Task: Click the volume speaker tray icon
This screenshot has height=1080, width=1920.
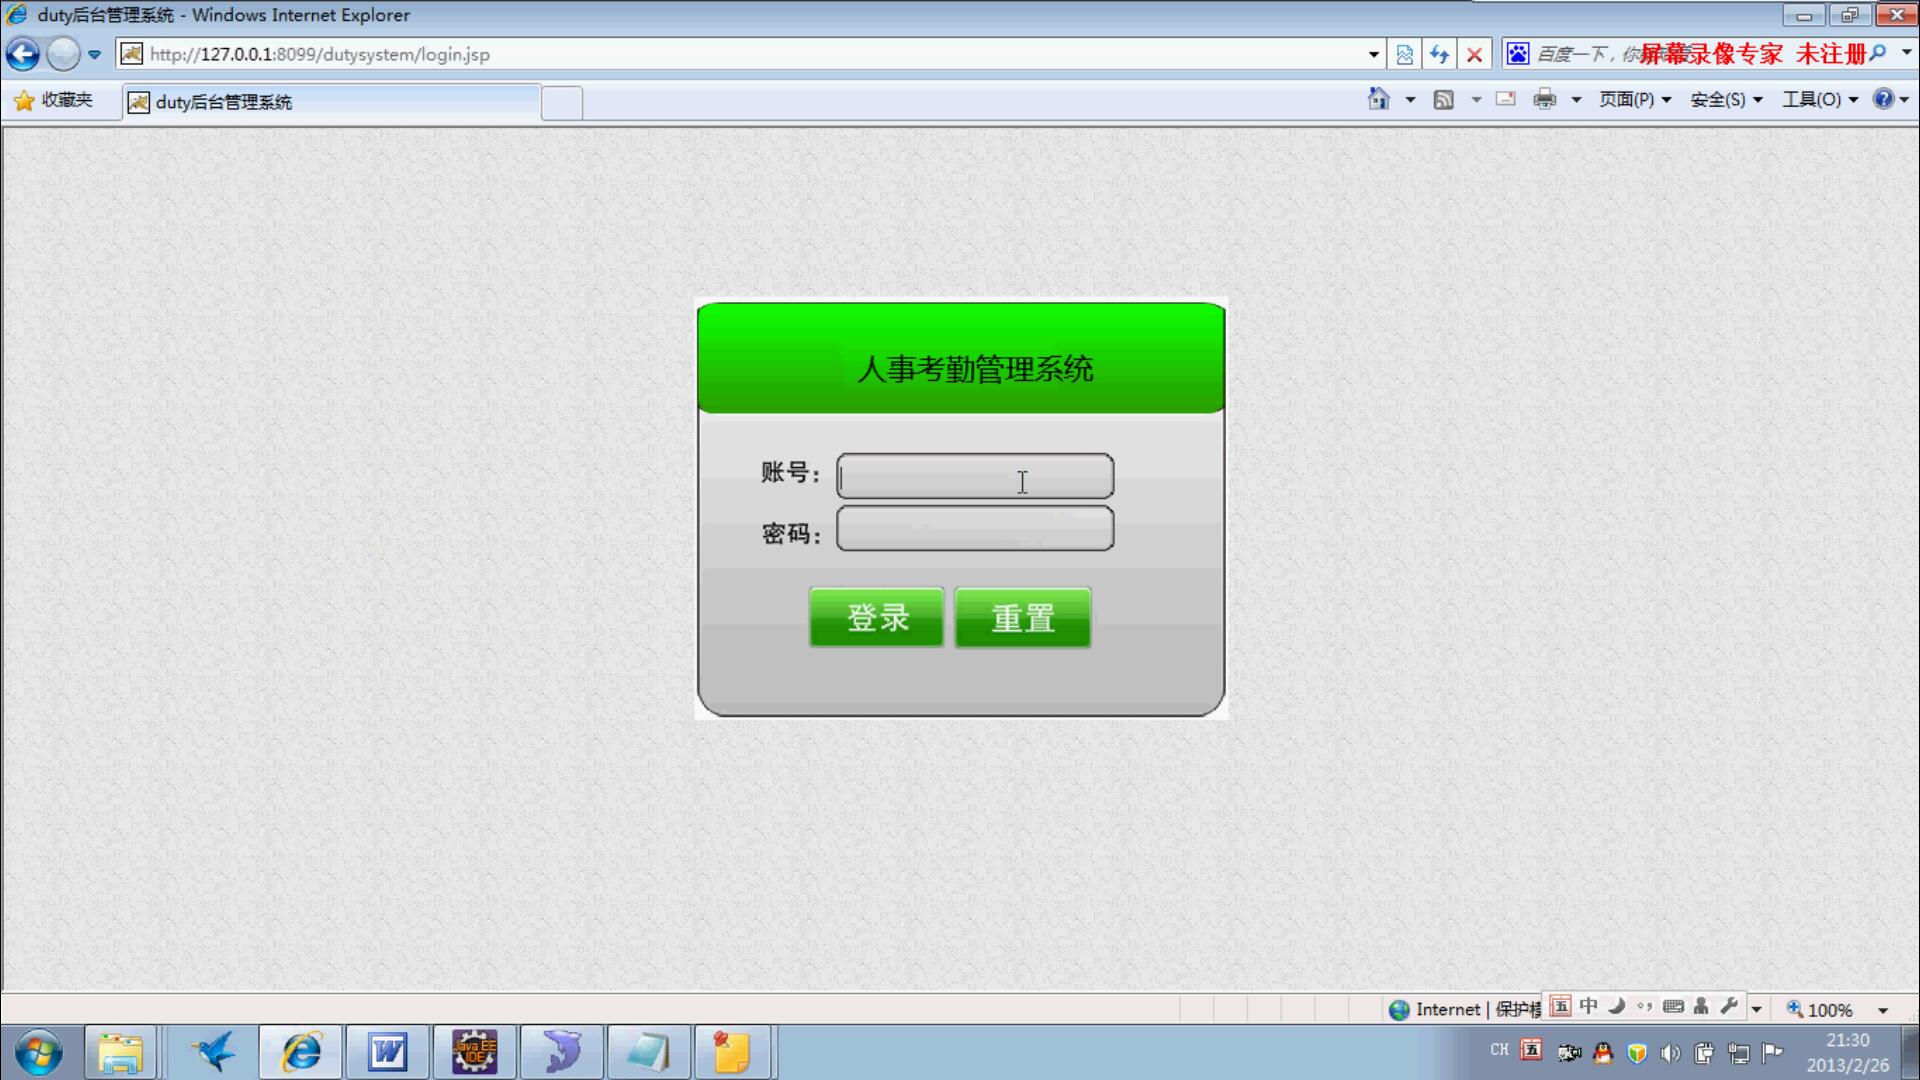Action: (x=1670, y=1053)
